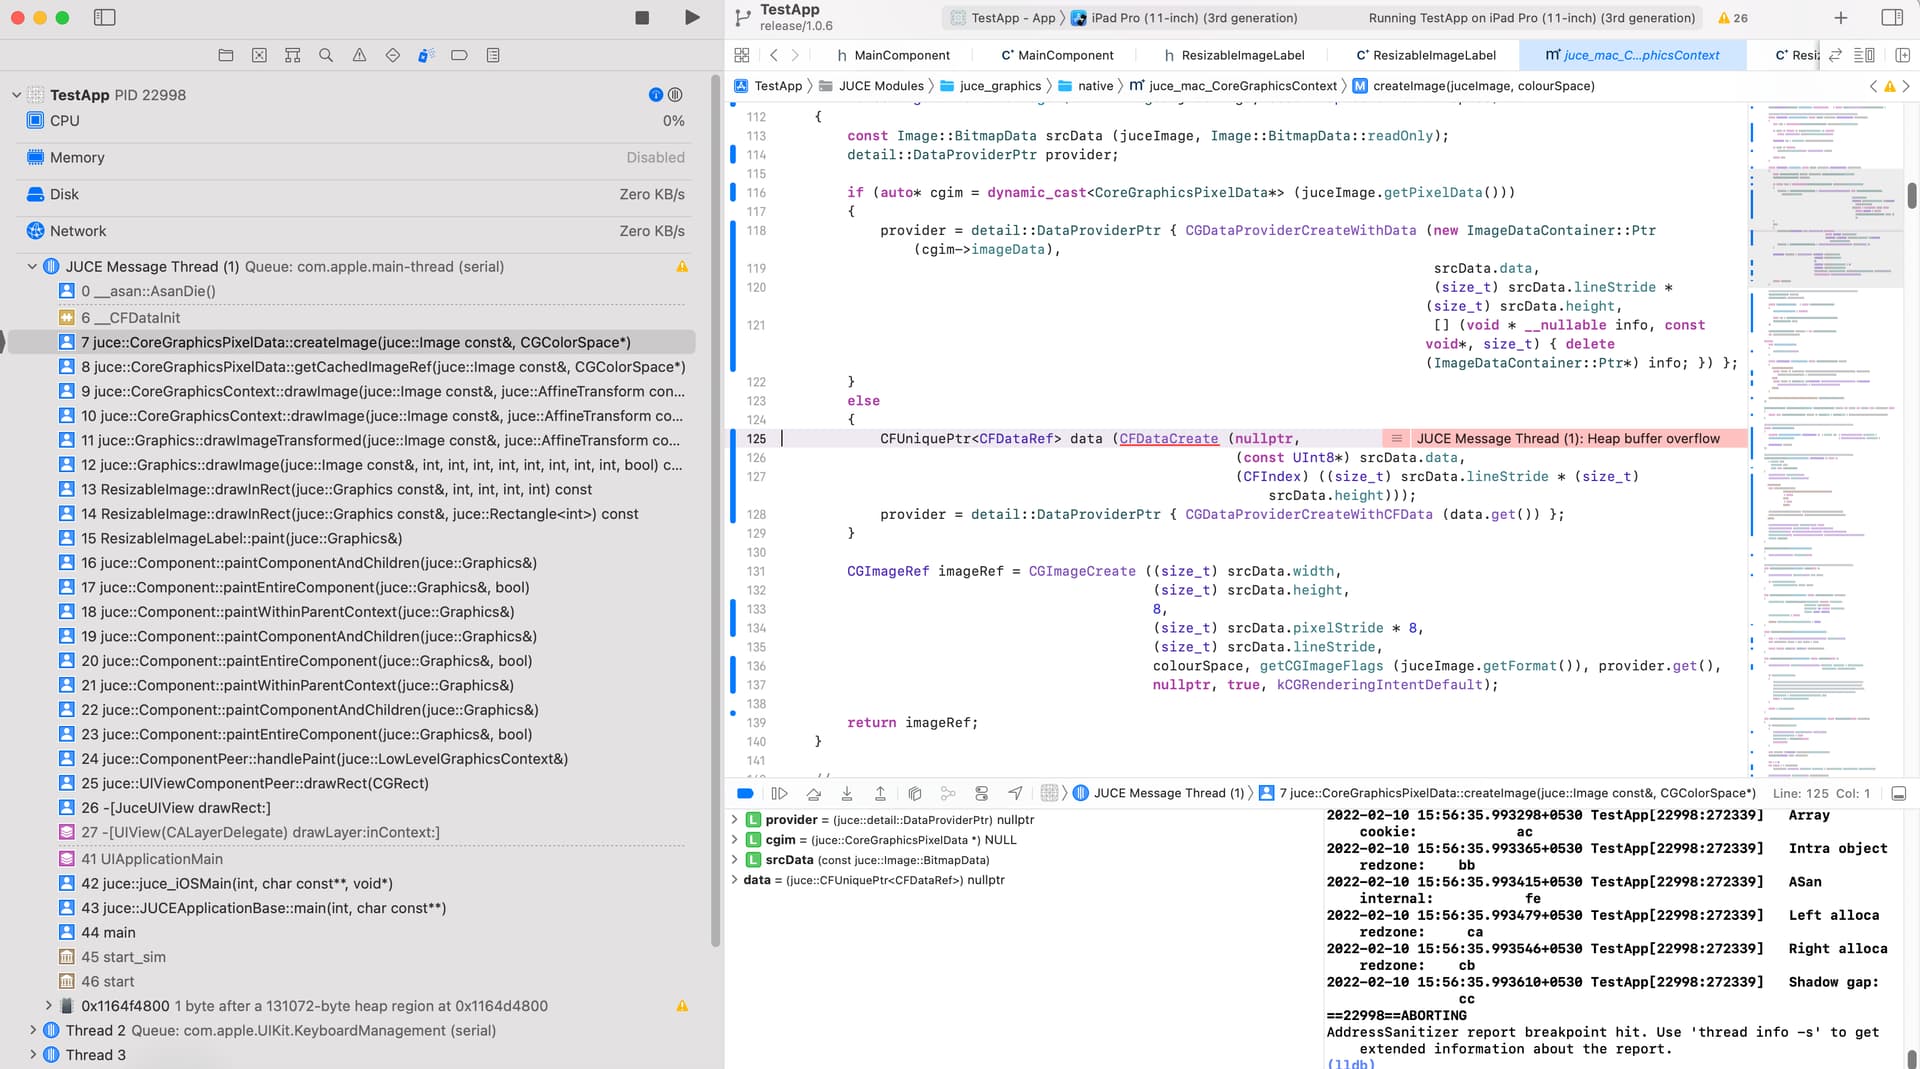This screenshot has height=1069, width=1920.
Task: Choose iPad Pro run destination
Action: coord(1185,18)
